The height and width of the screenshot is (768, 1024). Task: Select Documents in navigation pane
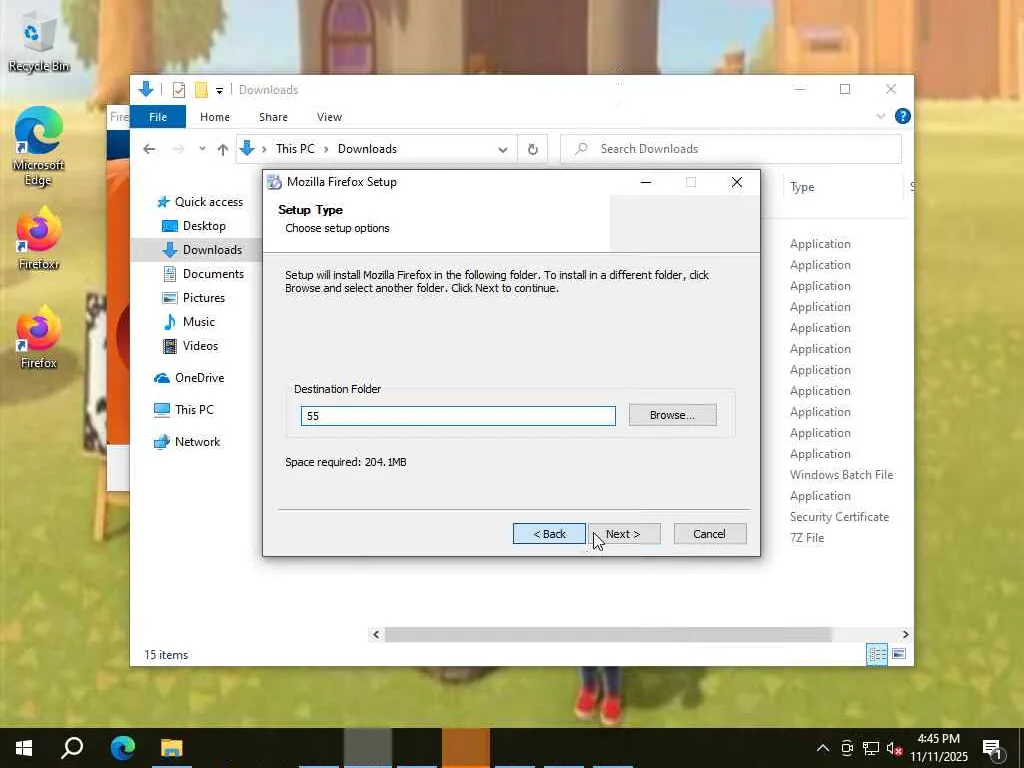[203, 274]
